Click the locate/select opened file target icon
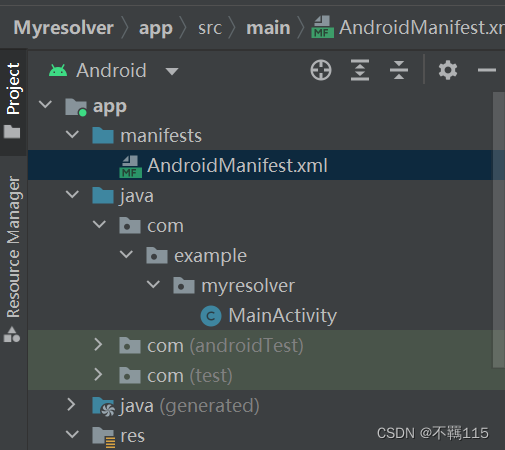505x450 pixels. tap(321, 70)
